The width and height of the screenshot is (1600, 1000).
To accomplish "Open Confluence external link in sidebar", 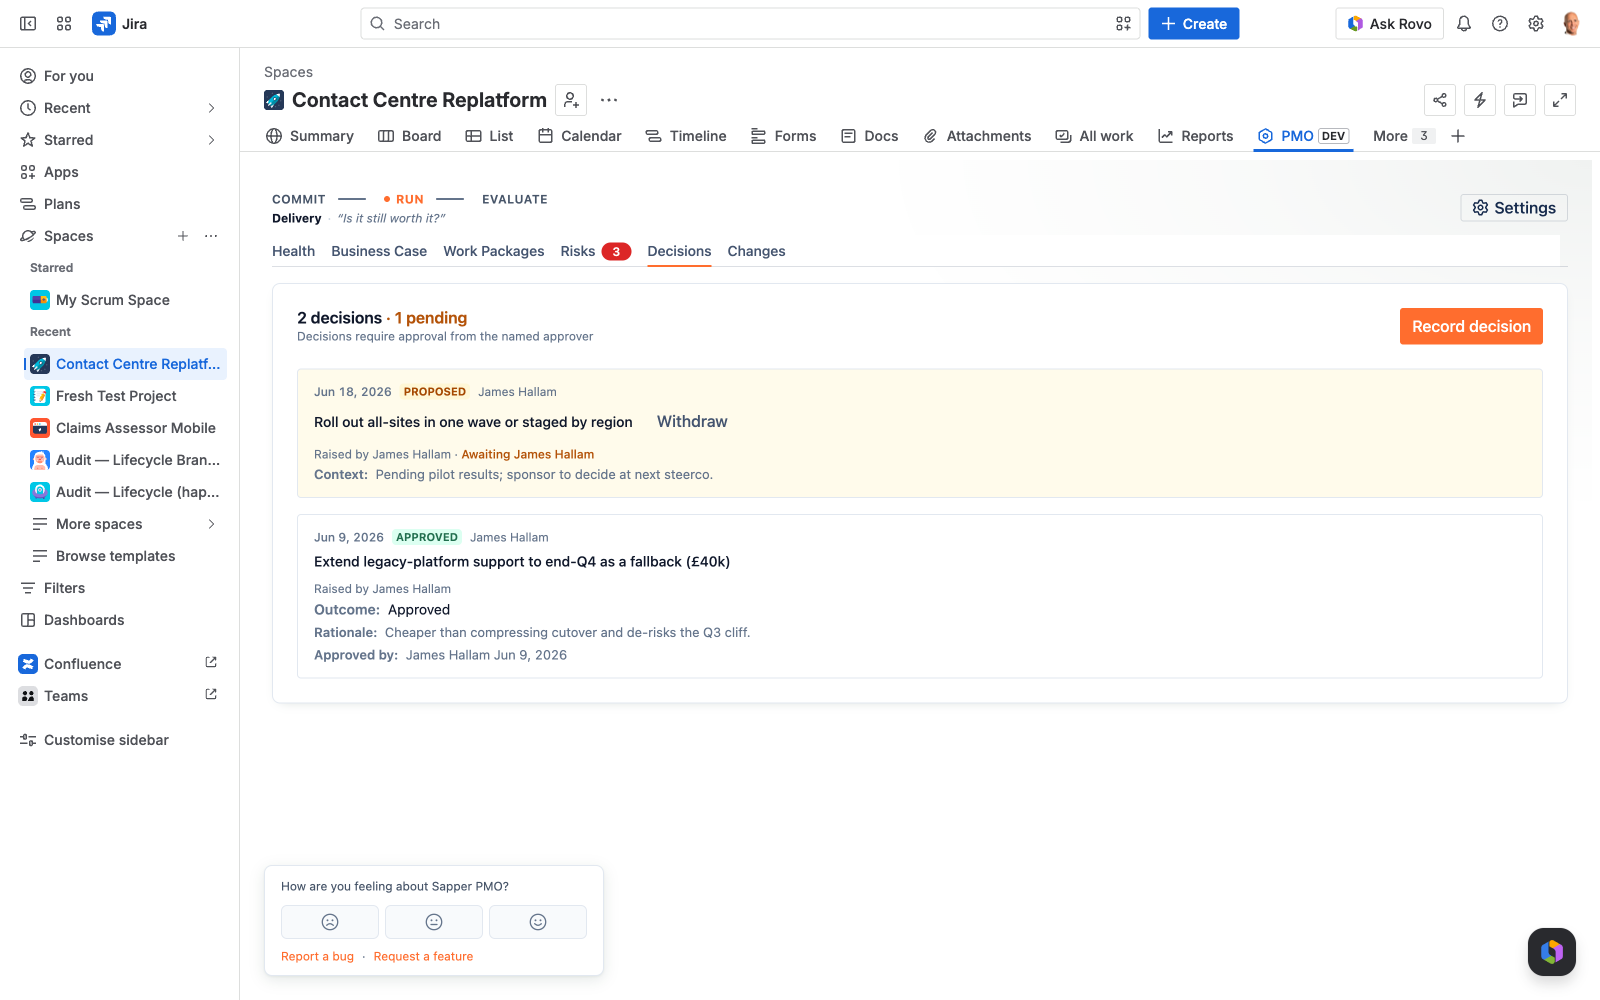I will point(211,662).
